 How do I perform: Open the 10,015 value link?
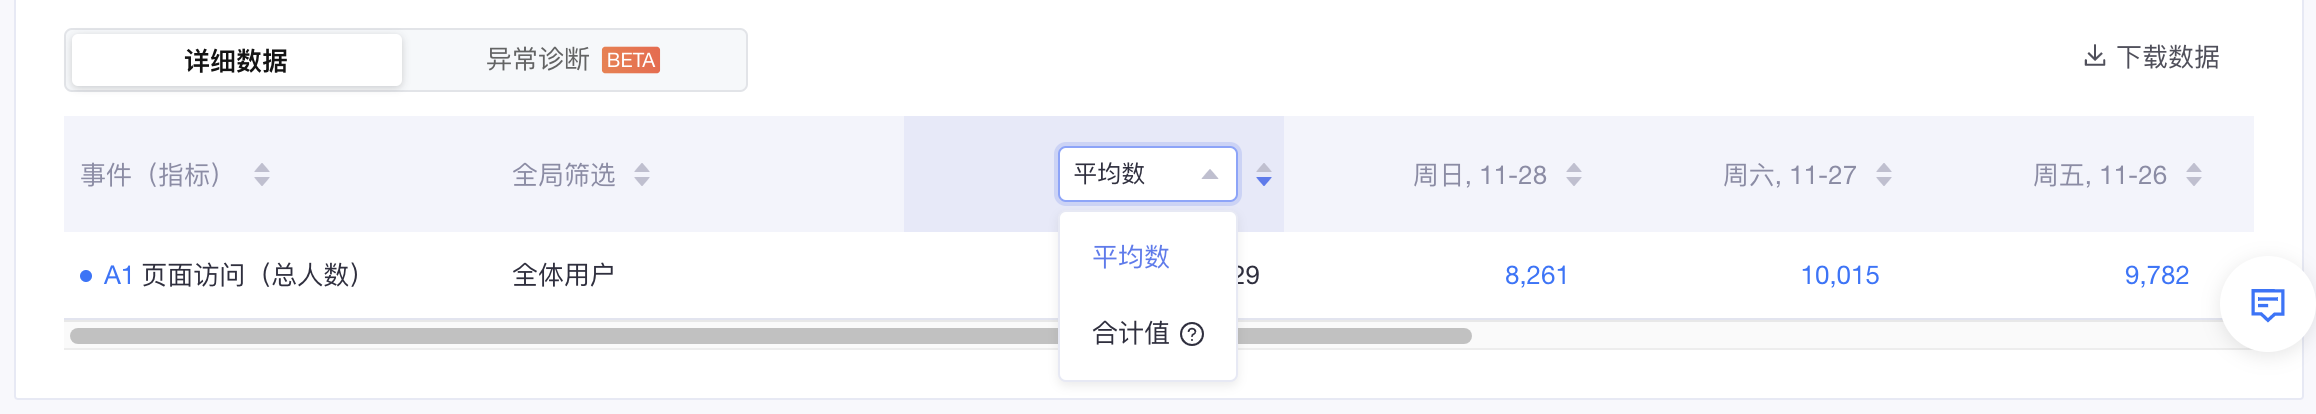(x=1840, y=275)
